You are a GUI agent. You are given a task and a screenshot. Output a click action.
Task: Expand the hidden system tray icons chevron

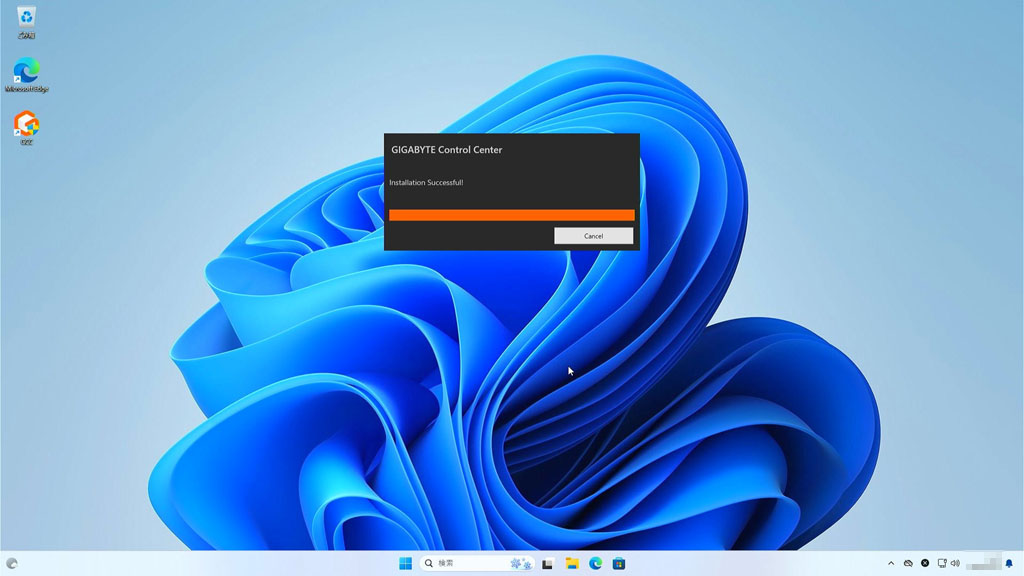tap(891, 563)
